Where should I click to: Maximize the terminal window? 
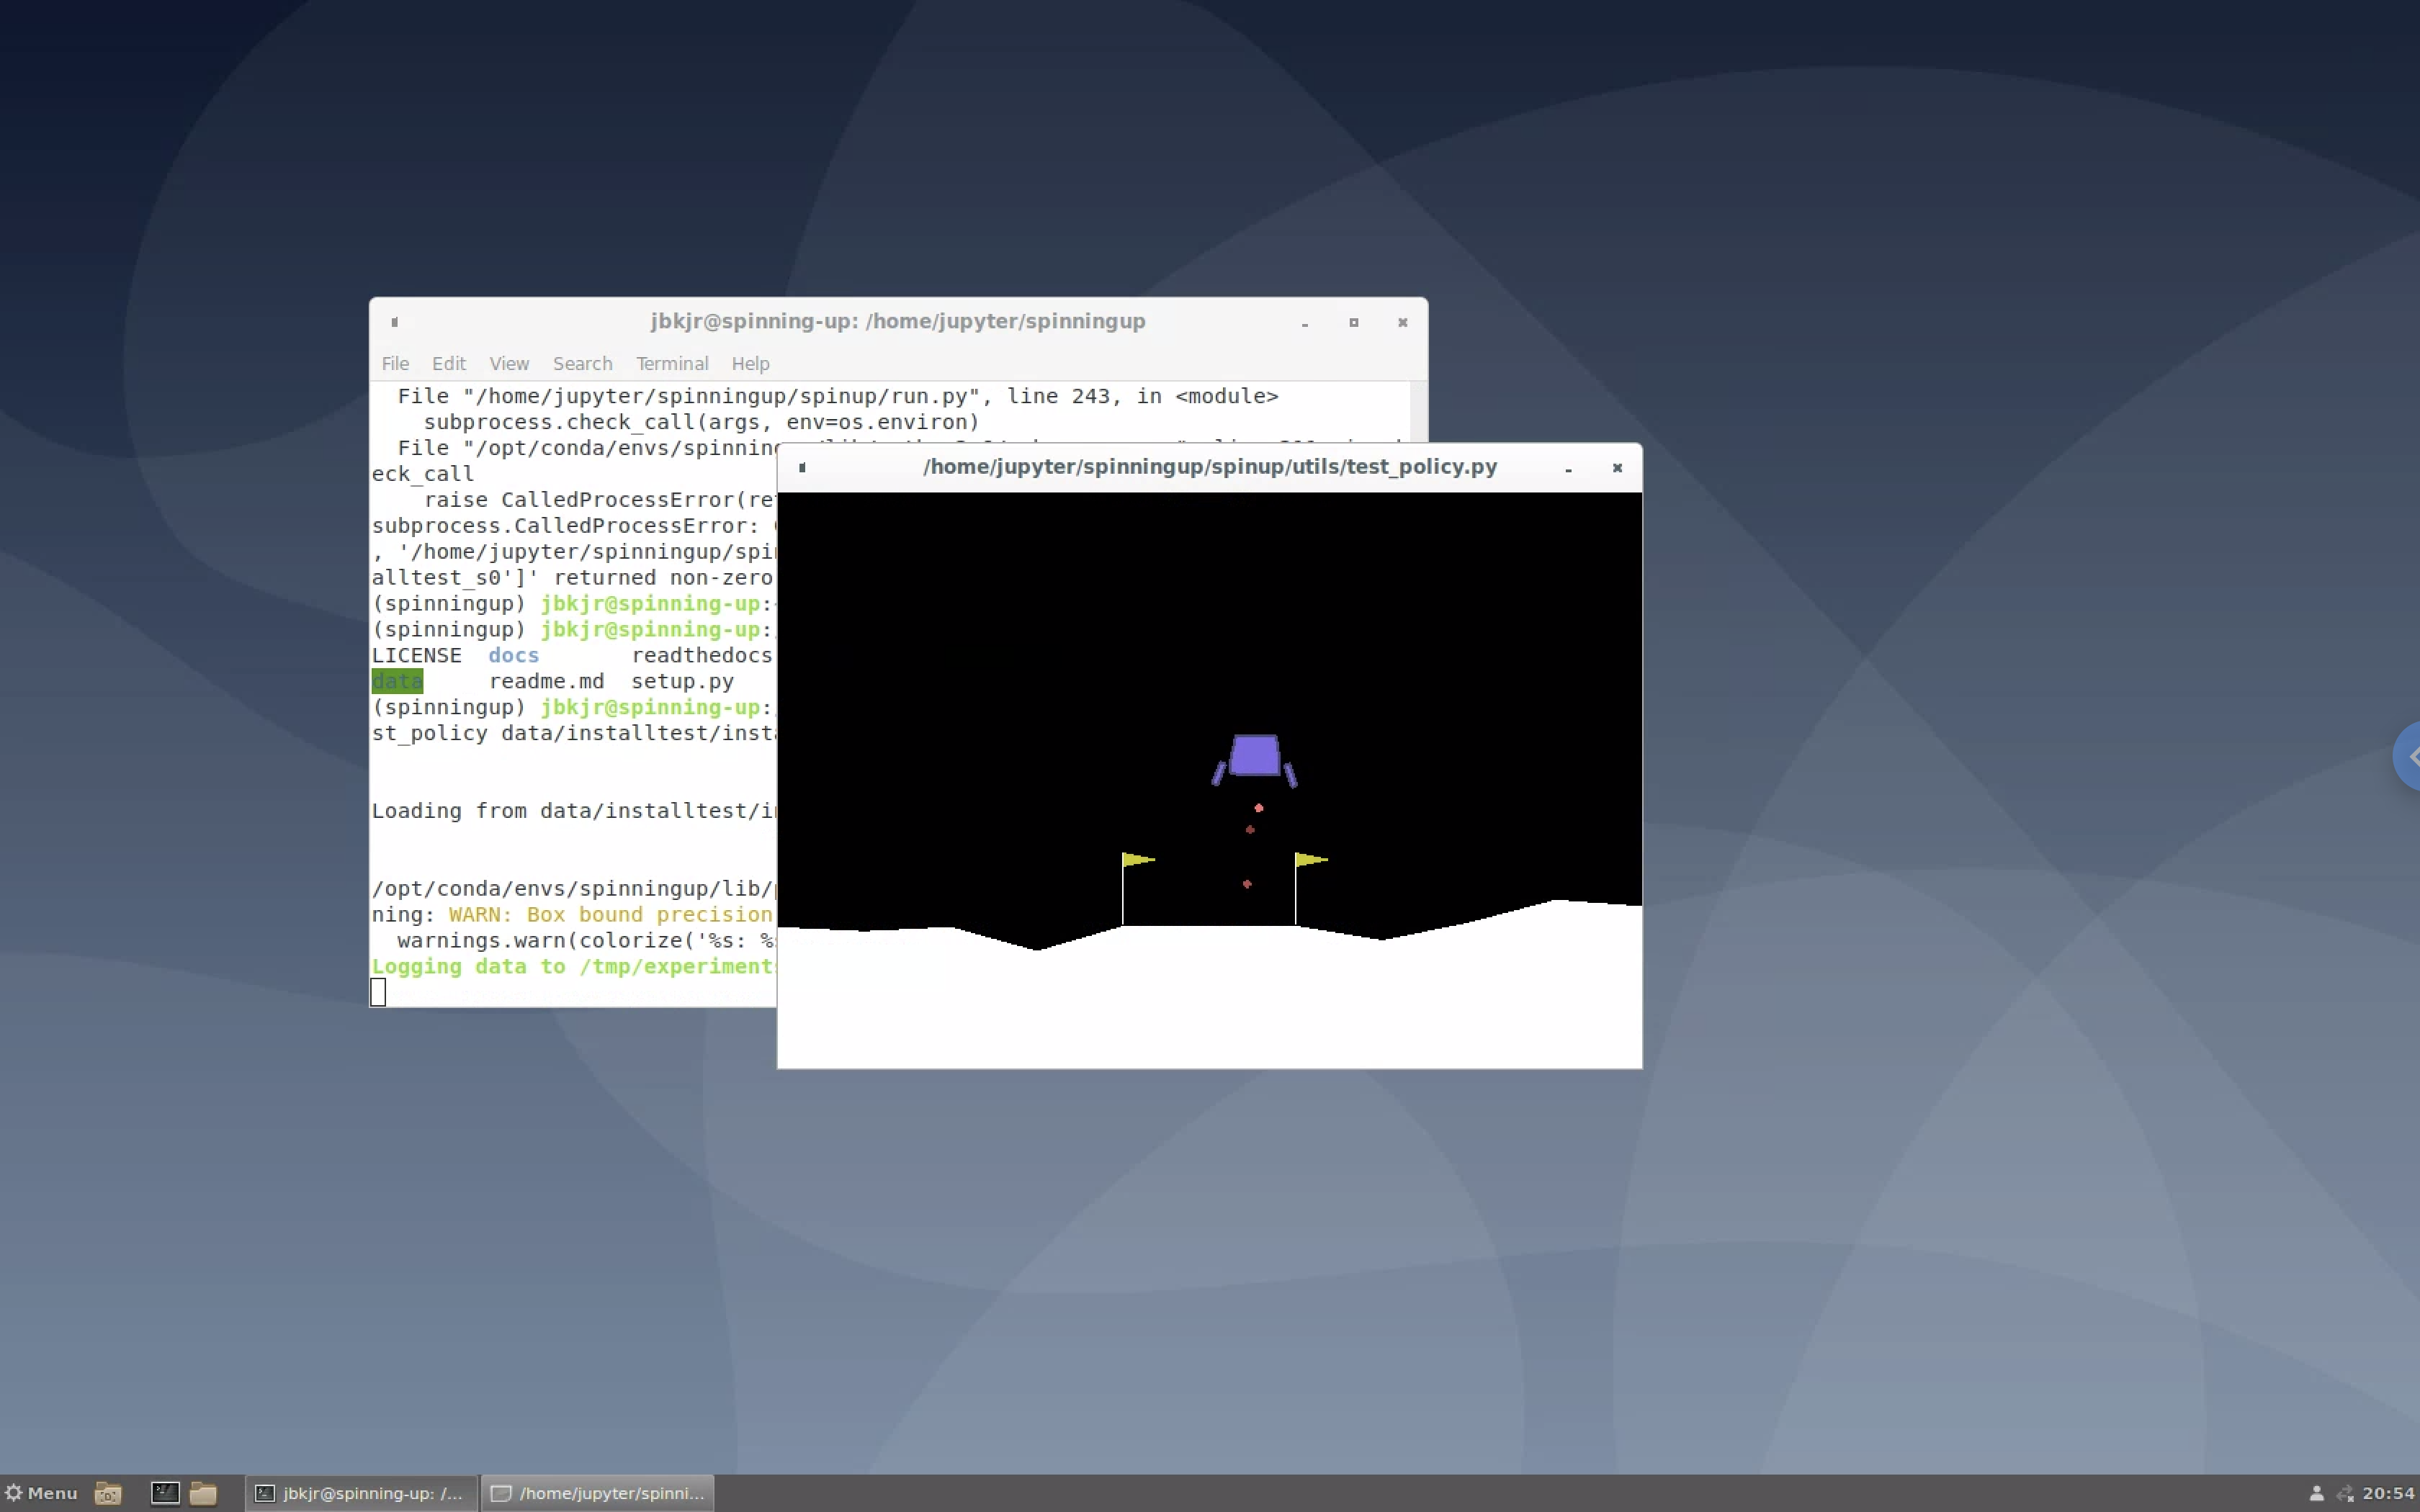pyautogui.click(x=1354, y=322)
